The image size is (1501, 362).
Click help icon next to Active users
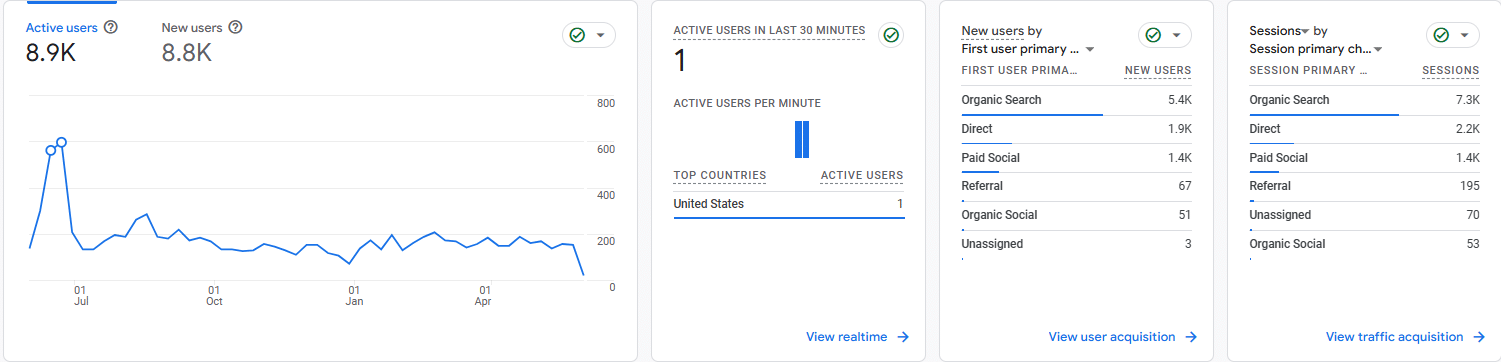pos(111,27)
